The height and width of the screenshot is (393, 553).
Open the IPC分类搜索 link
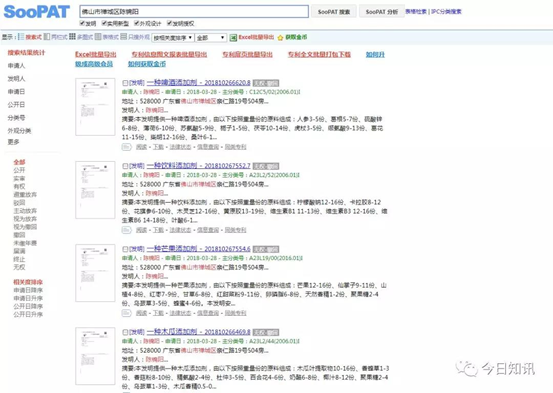point(446,12)
